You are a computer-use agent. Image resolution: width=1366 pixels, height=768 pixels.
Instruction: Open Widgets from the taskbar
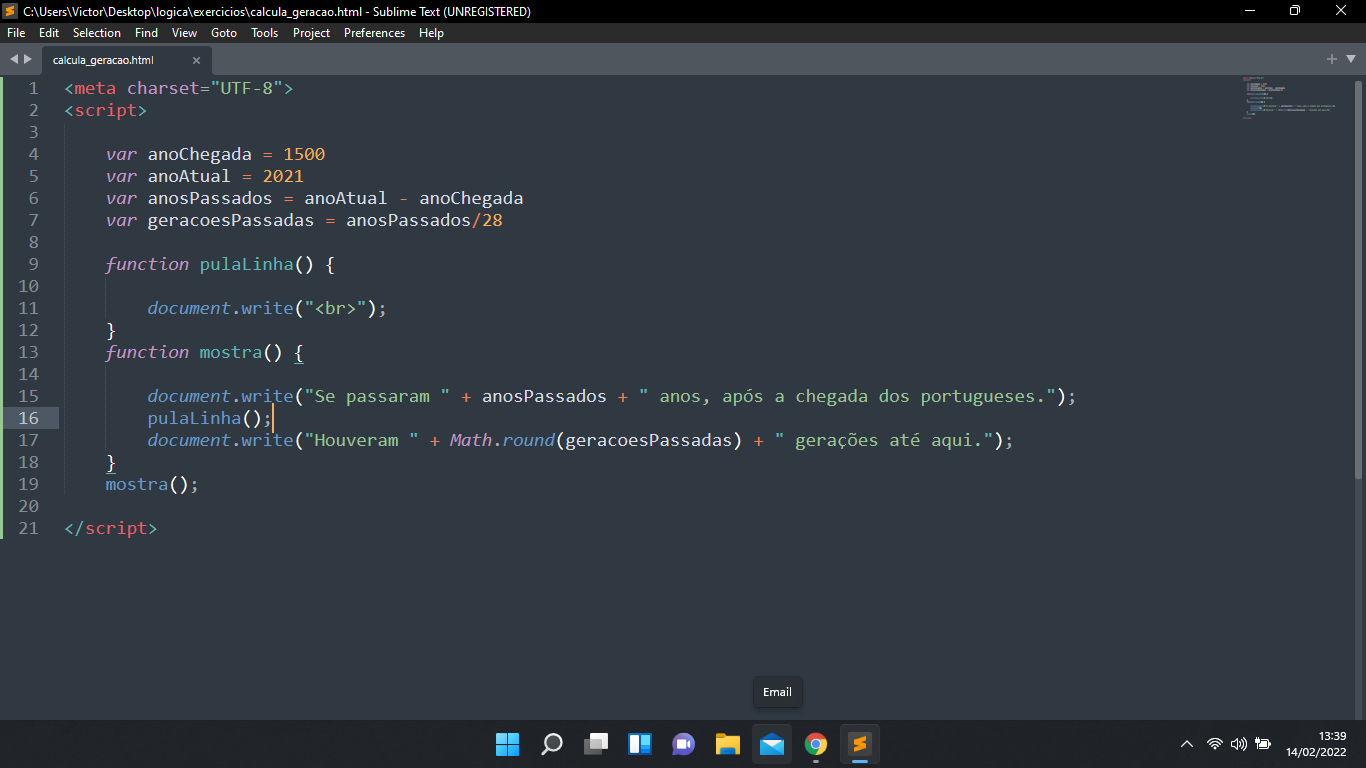(640, 744)
